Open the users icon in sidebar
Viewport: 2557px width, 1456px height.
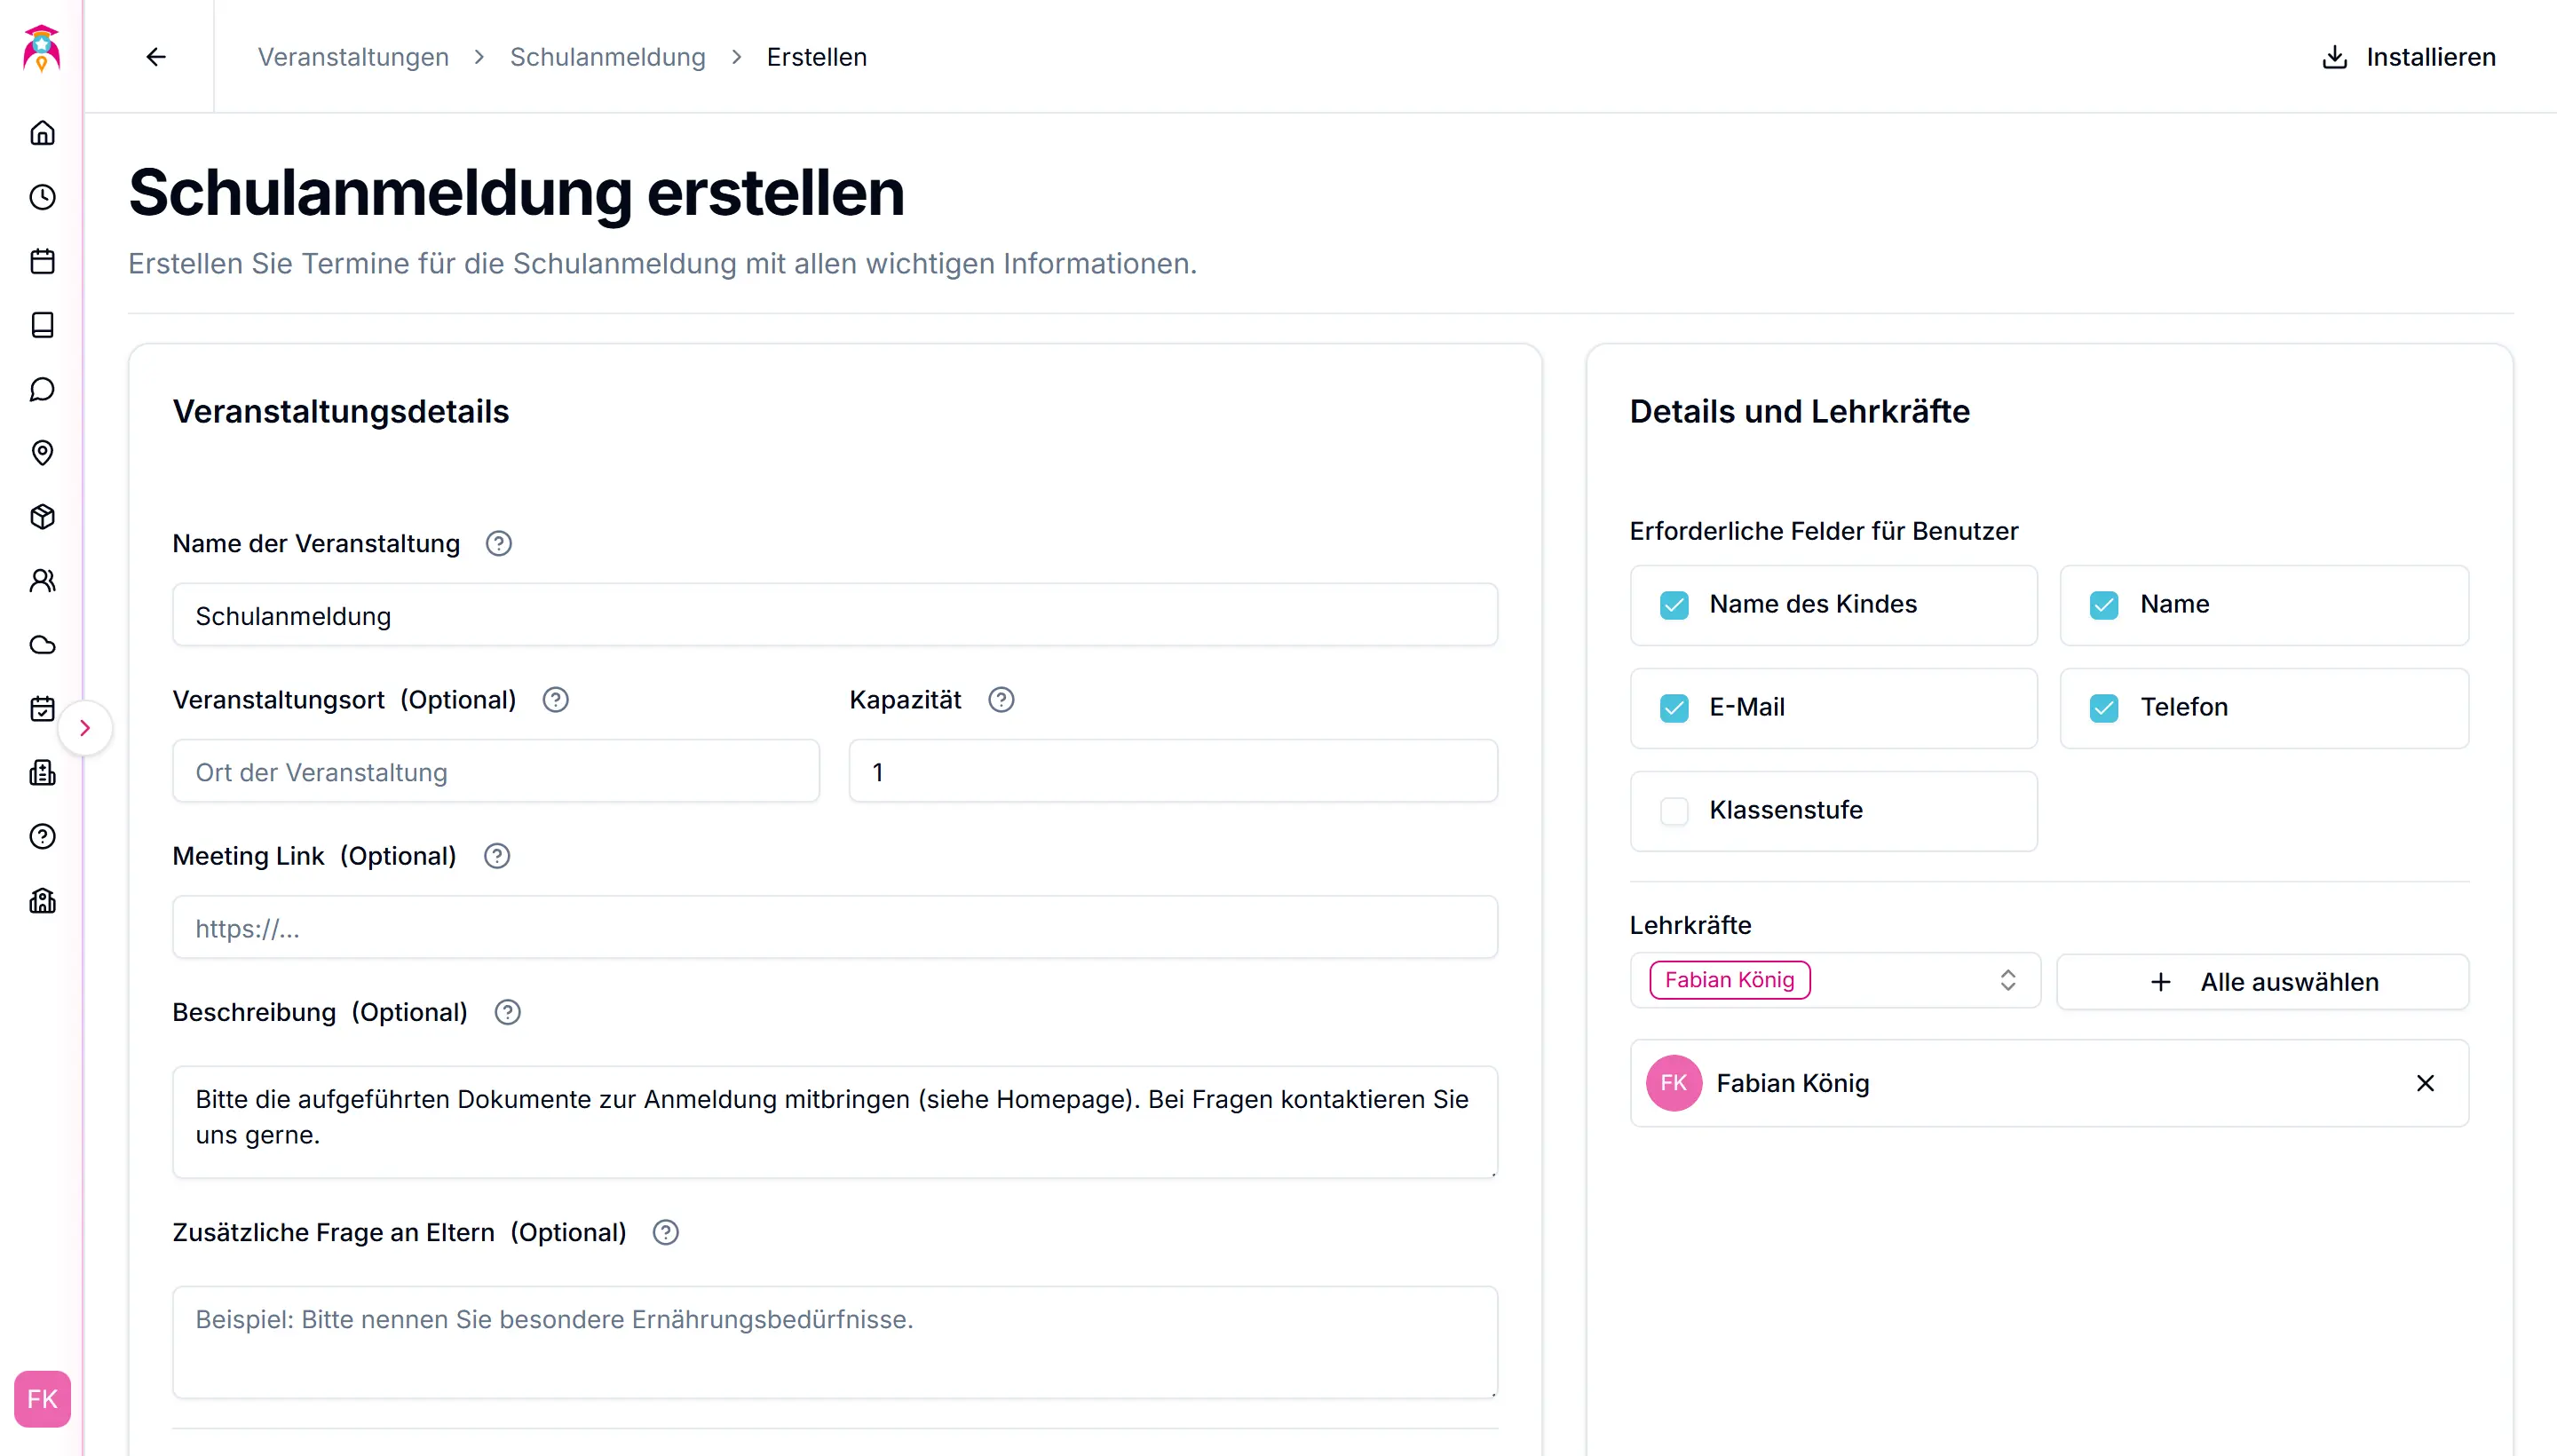(x=42, y=581)
